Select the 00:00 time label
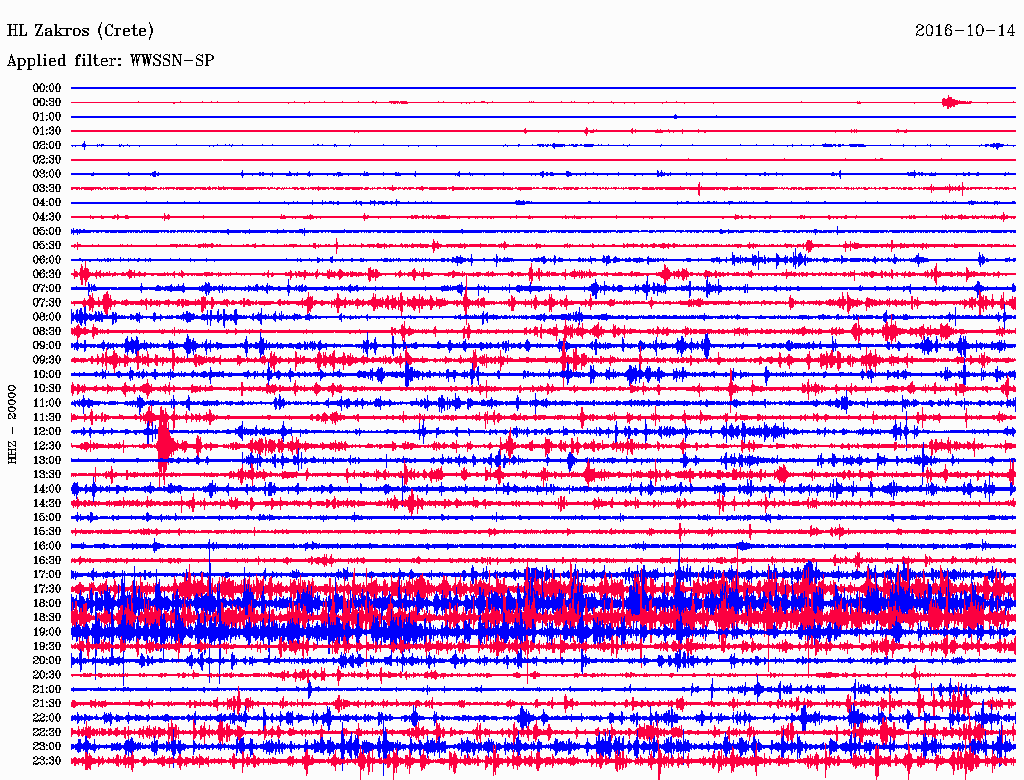This screenshot has height=780, width=1024. (x=47, y=88)
